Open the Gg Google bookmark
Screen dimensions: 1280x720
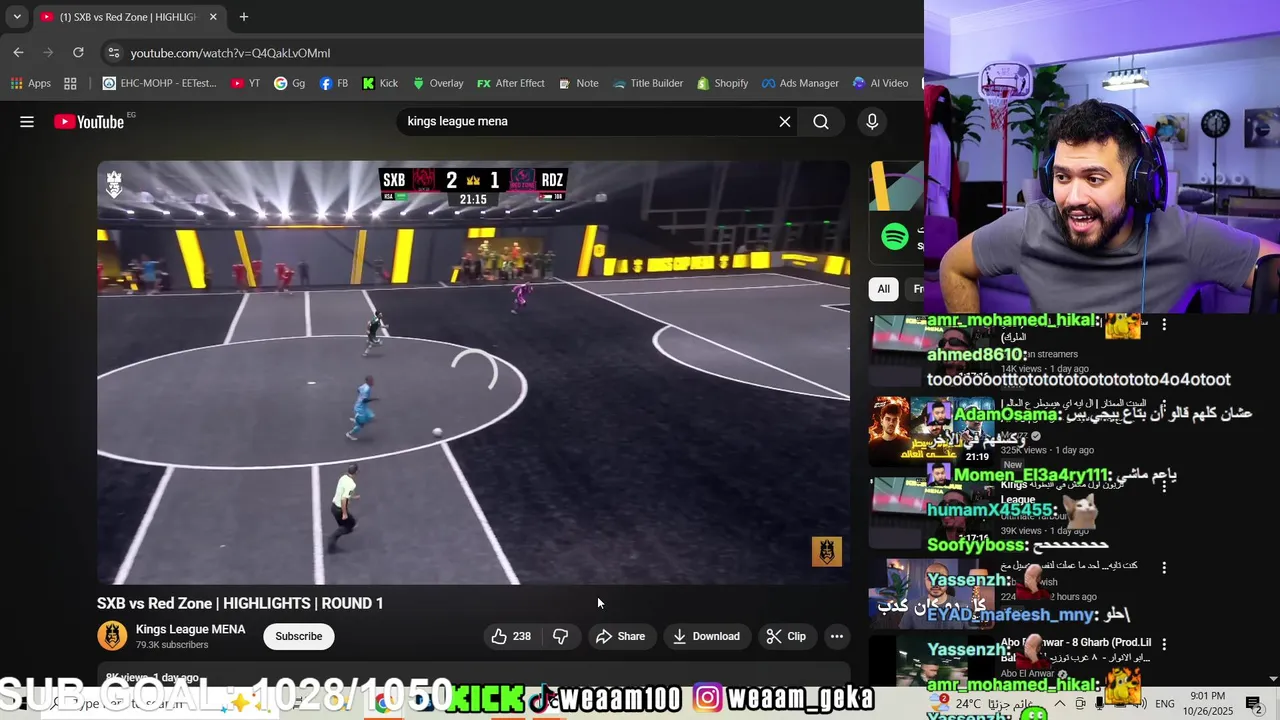coord(290,84)
